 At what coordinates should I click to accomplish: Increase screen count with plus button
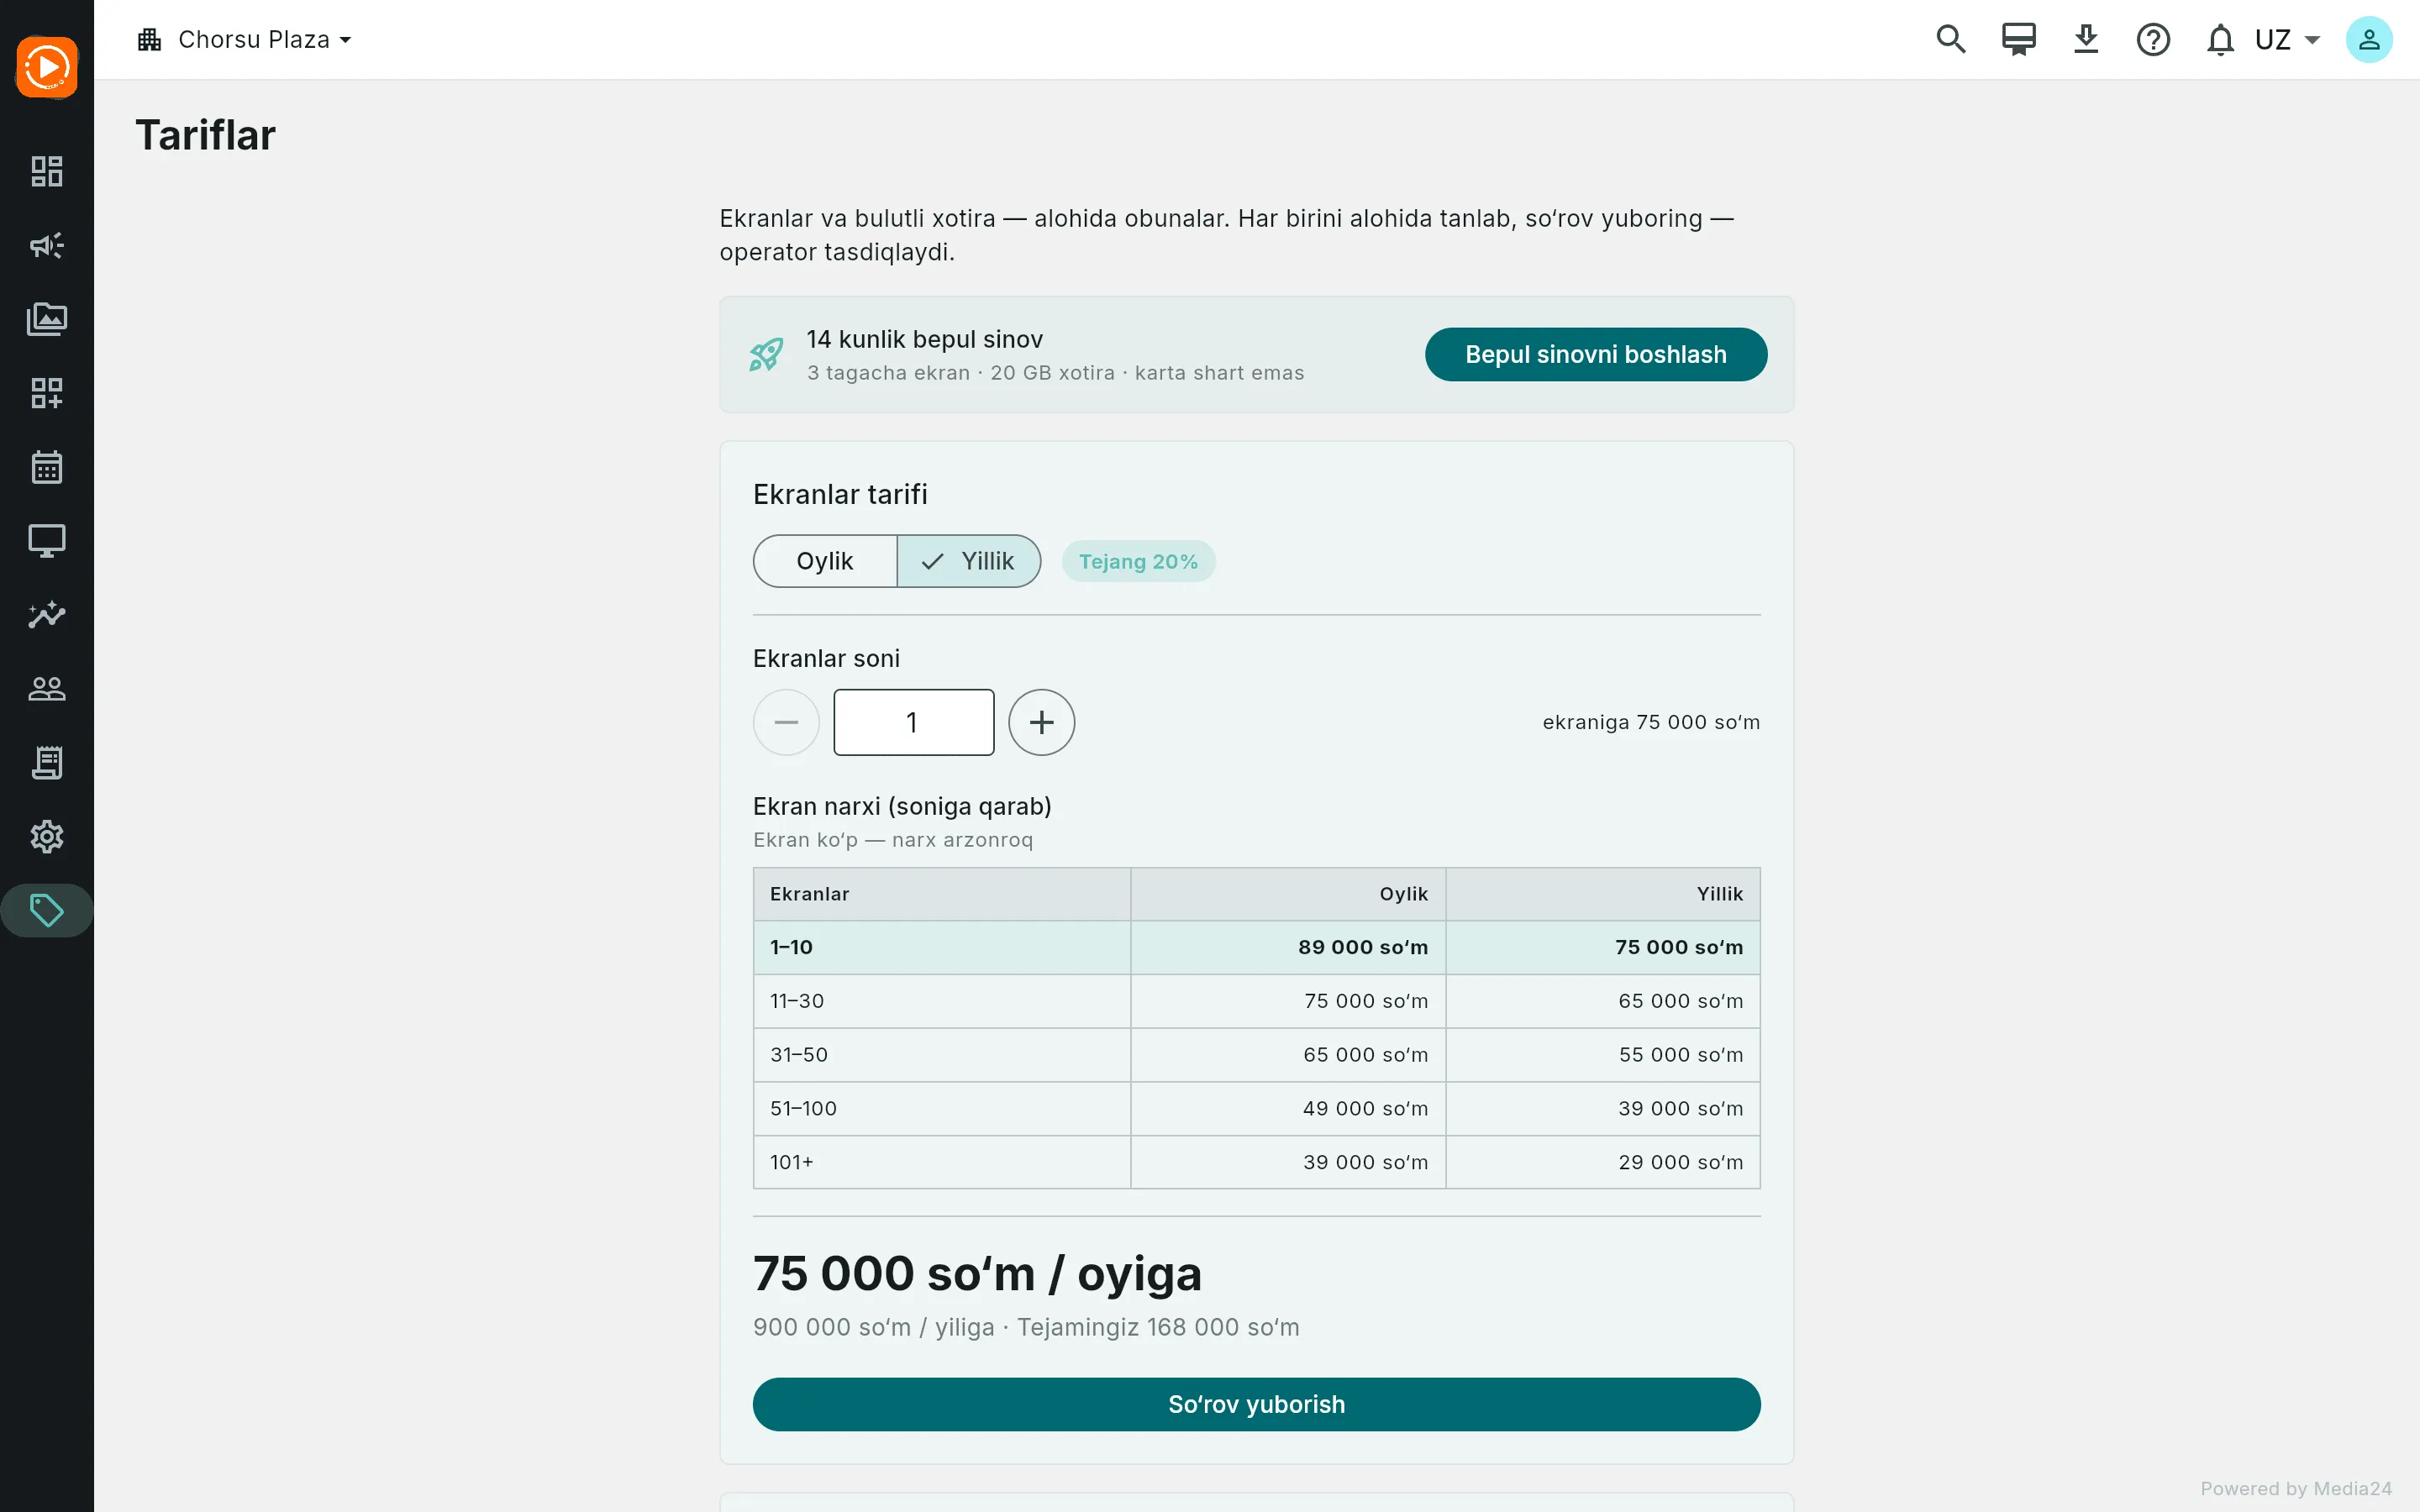click(1041, 722)
